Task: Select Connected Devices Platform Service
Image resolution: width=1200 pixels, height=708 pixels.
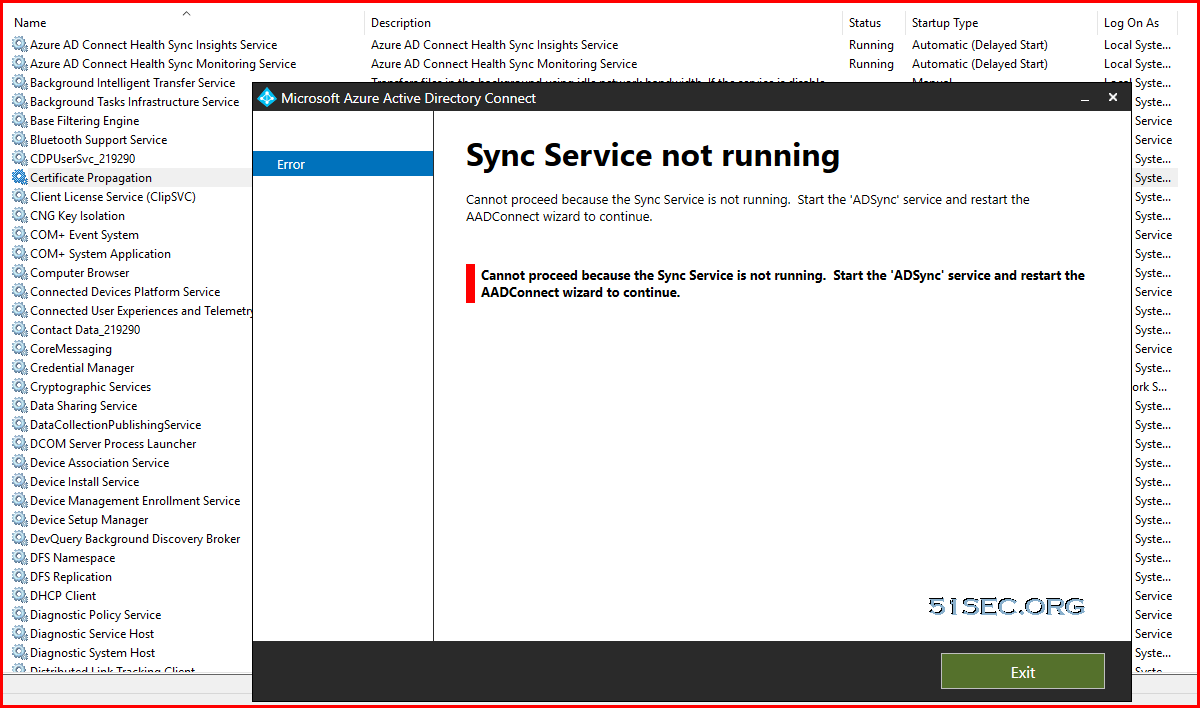Action: pyautogui.click(x=125, y=292)
